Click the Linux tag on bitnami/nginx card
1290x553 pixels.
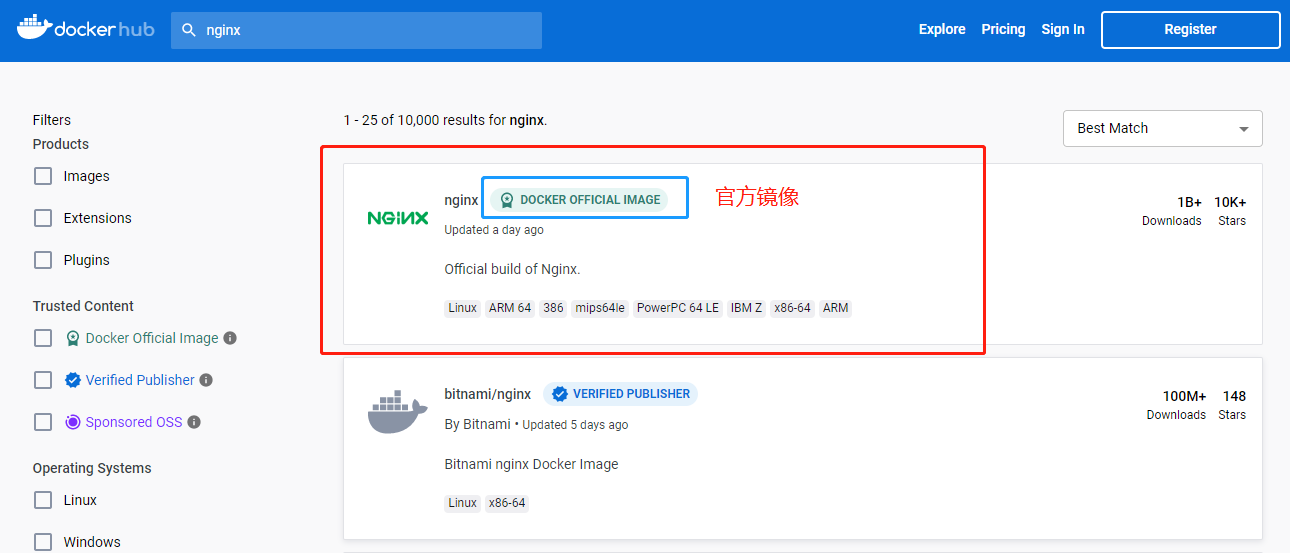pyautogui.click(x=463, y=503)
